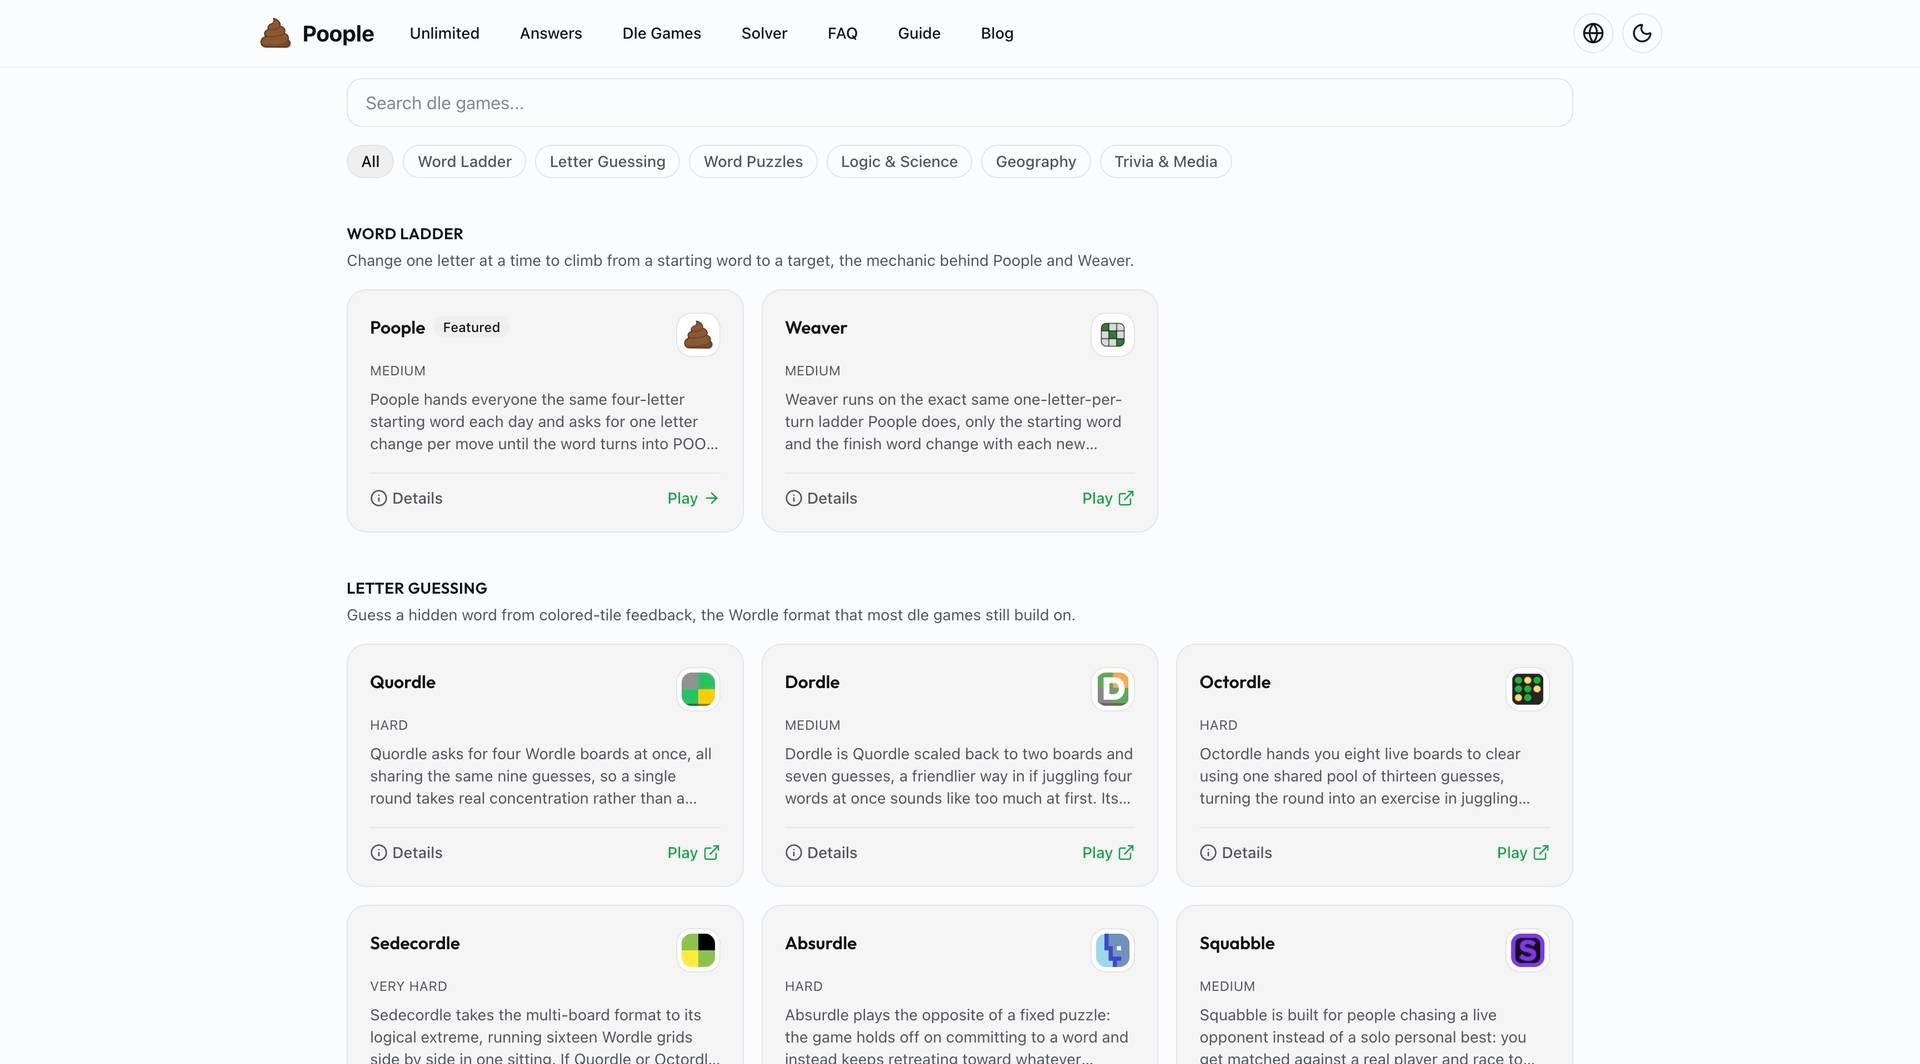The height and width of the screenshot is (1064, 1920).
Task: Click the Featured badge on Poople
Action: point(471,328)
